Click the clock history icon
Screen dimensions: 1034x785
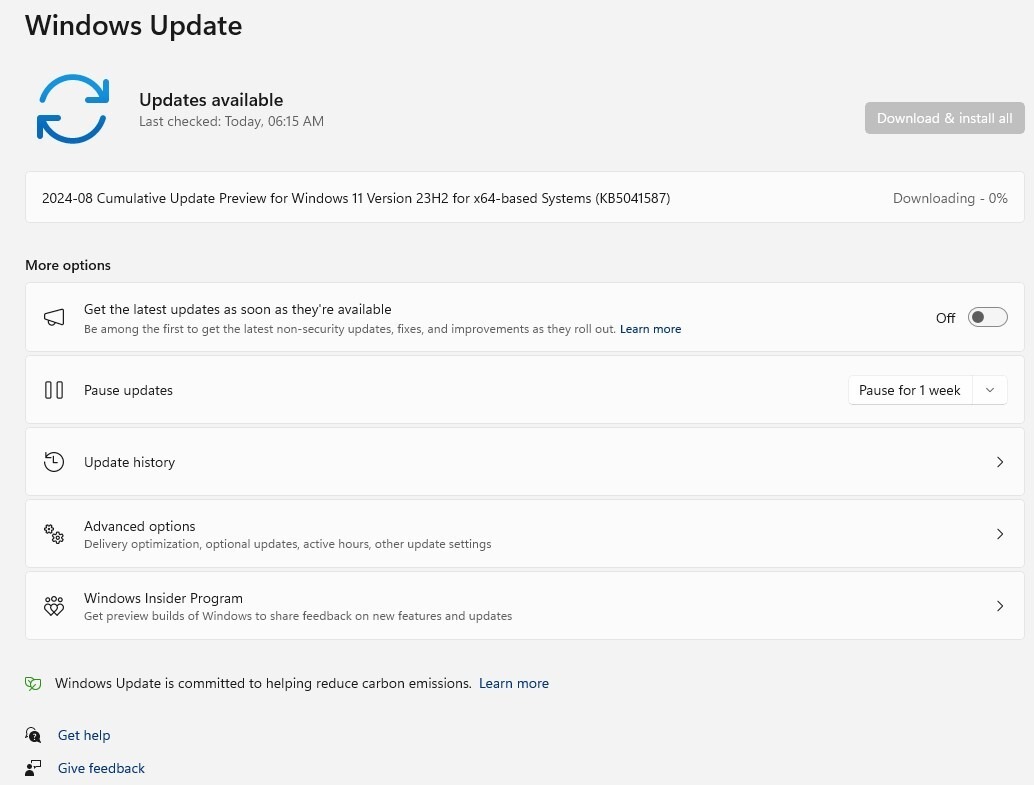[x=54, y=462]
